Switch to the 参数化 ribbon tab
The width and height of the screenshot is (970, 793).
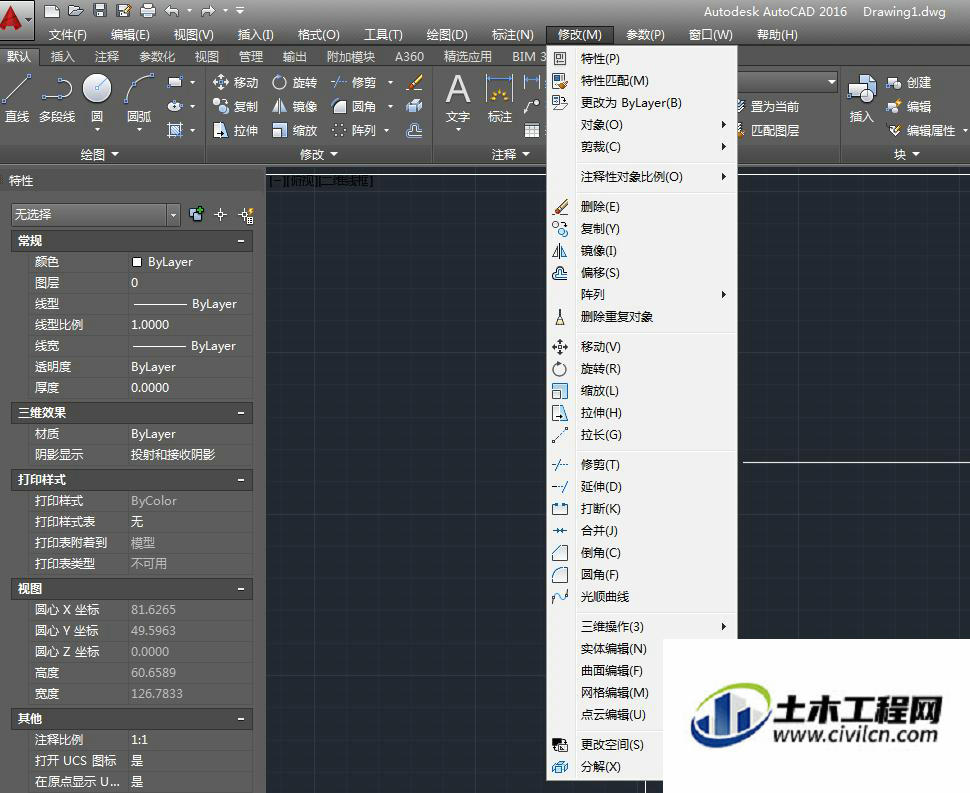tap(157, 56)
